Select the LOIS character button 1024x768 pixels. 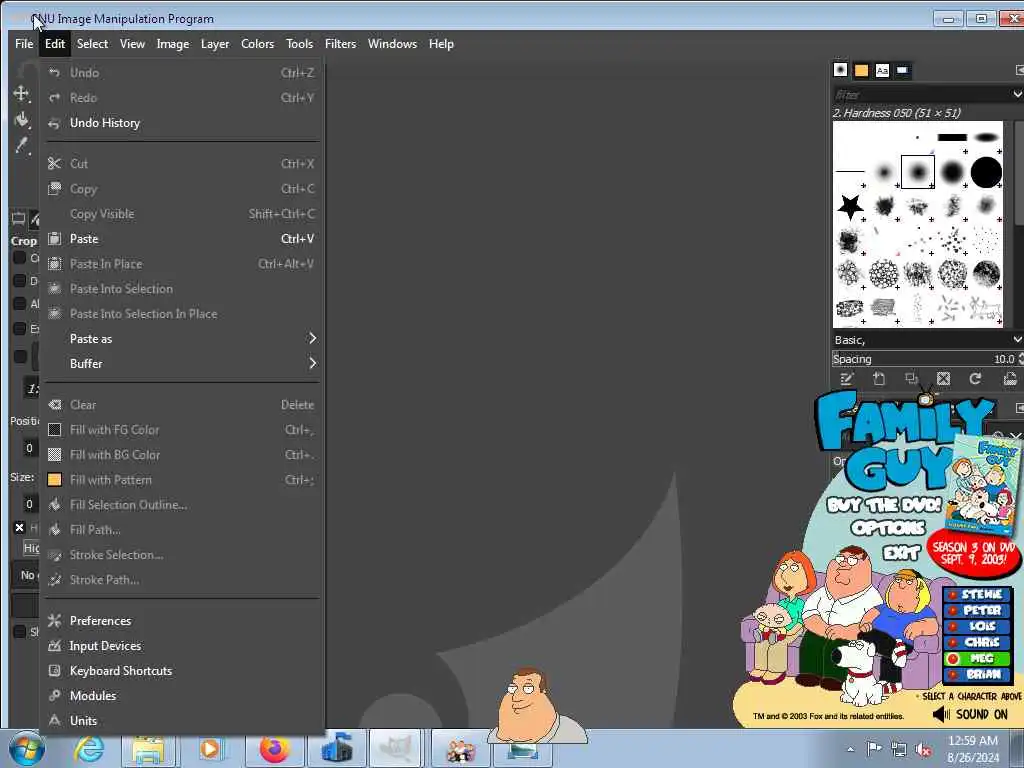point(978,626)
